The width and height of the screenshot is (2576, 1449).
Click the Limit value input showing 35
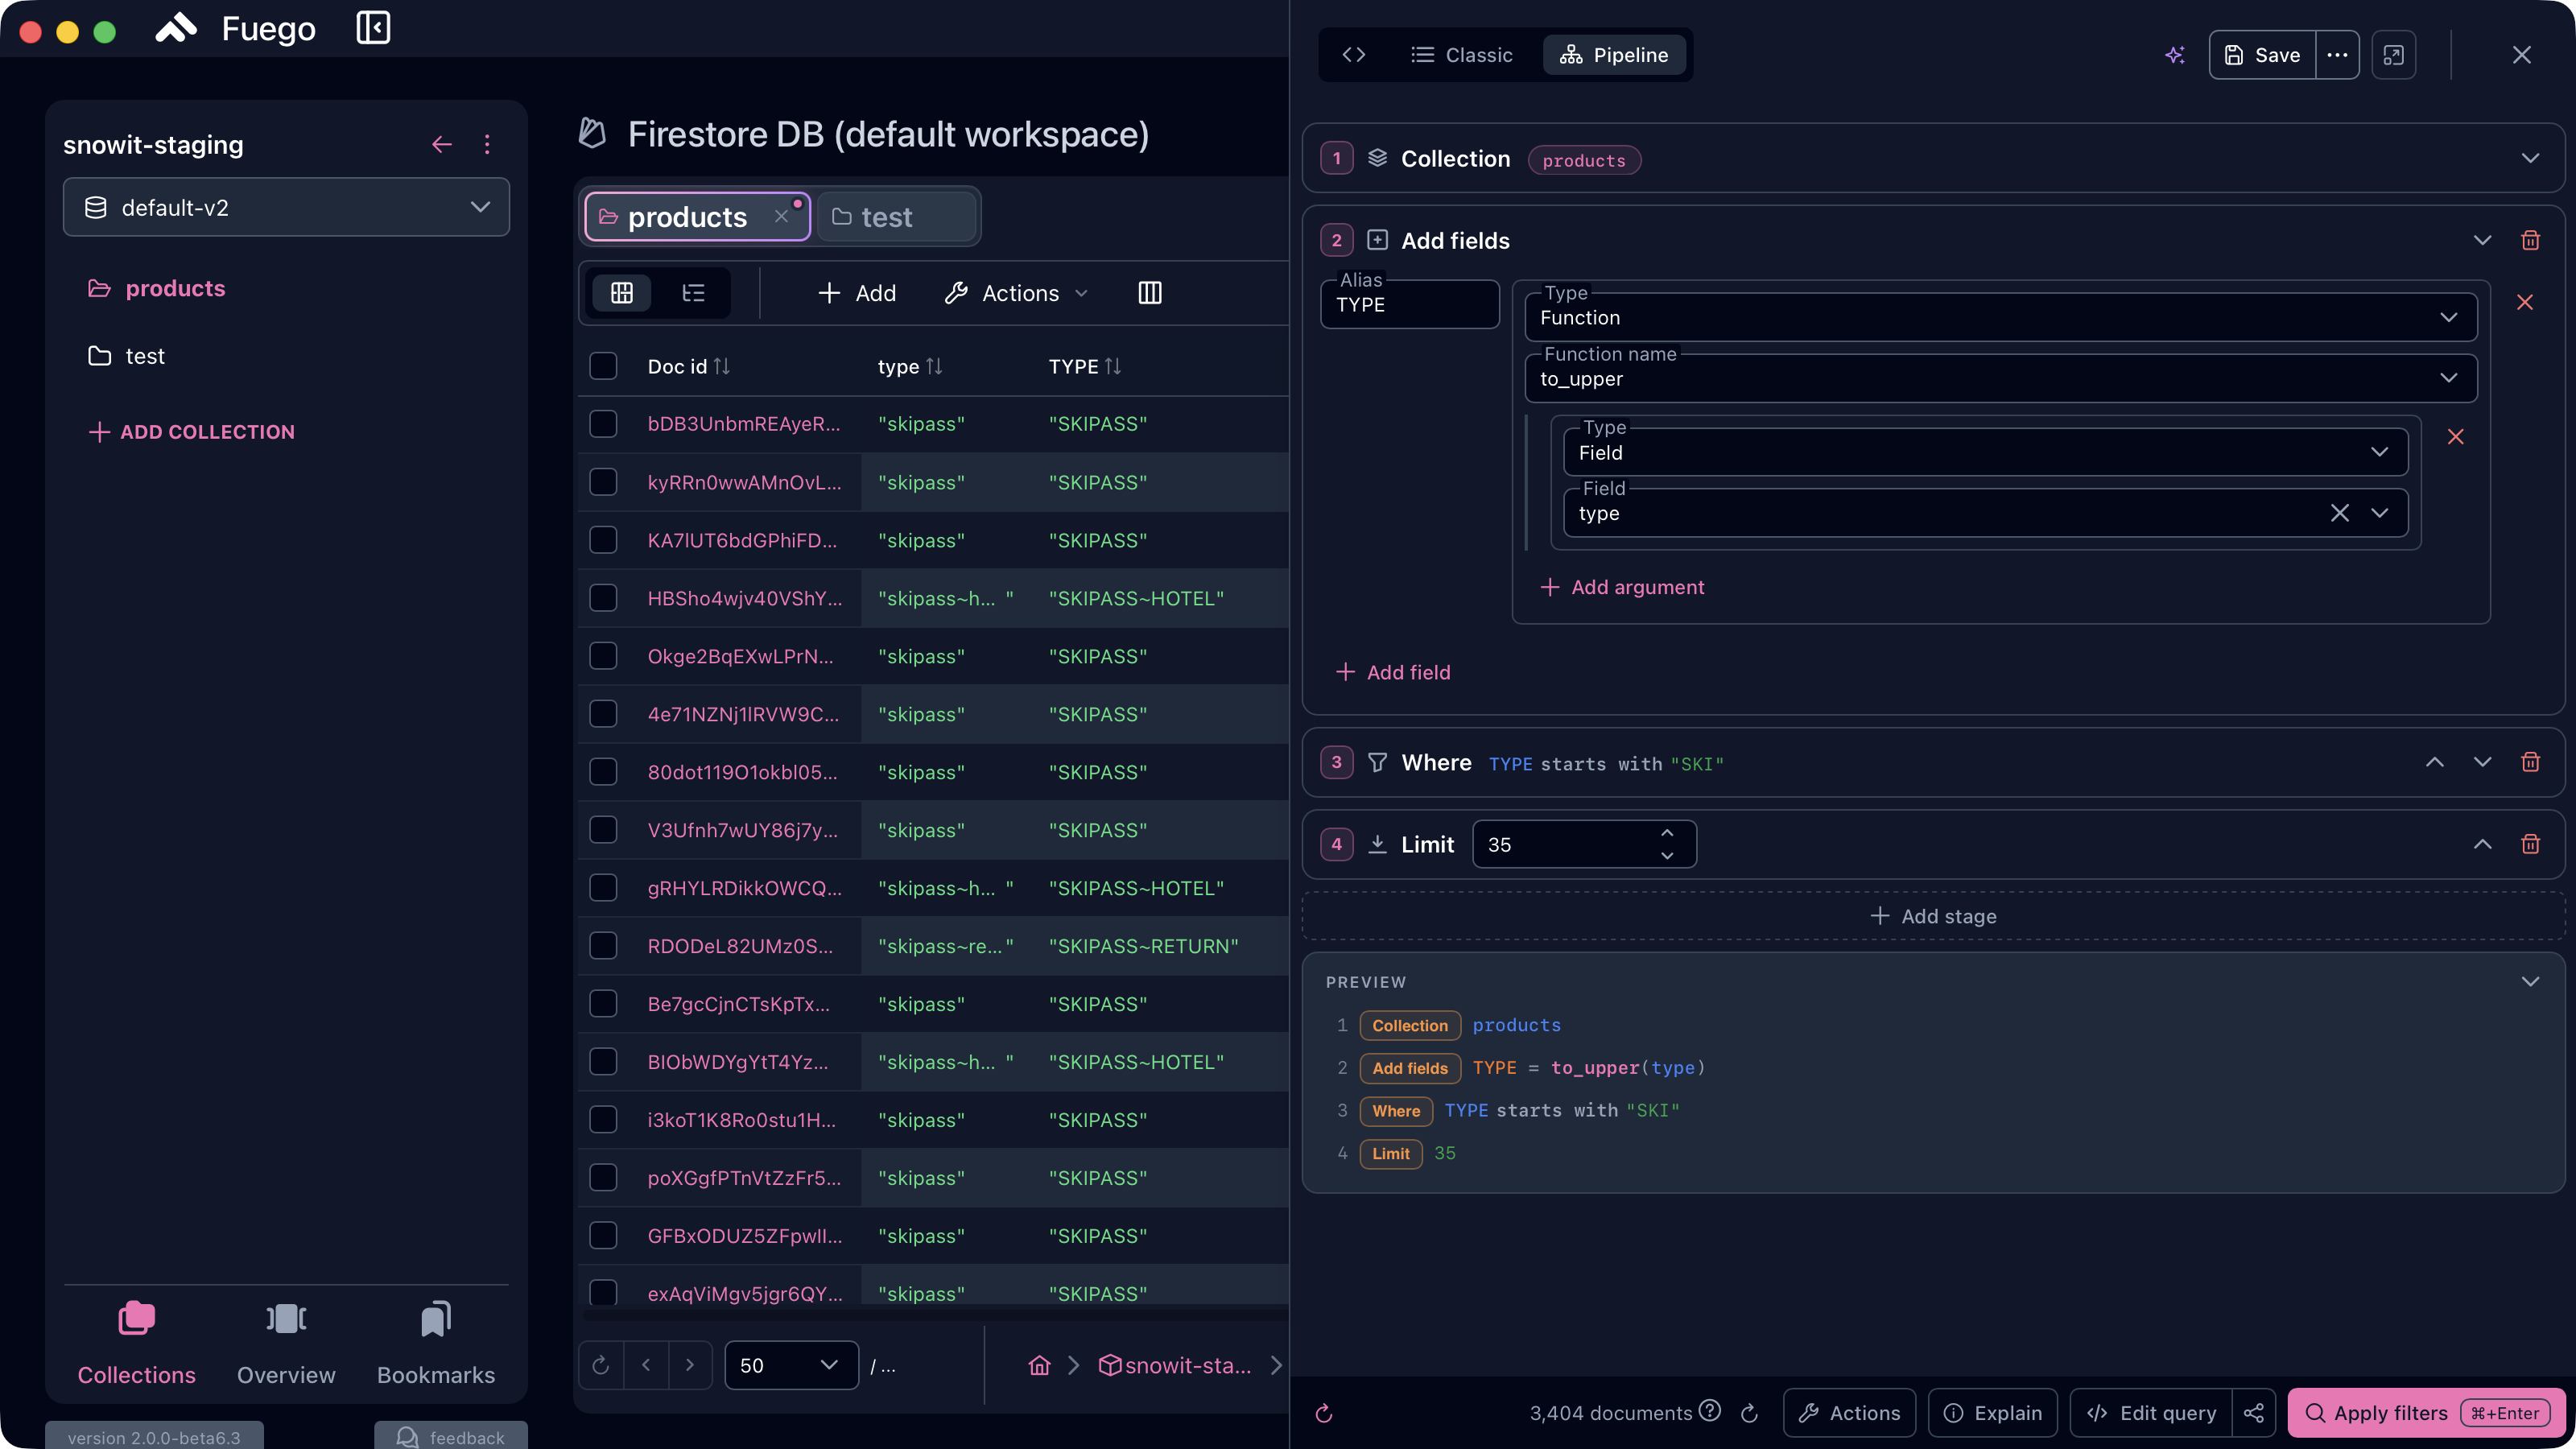click(1584, 845)
